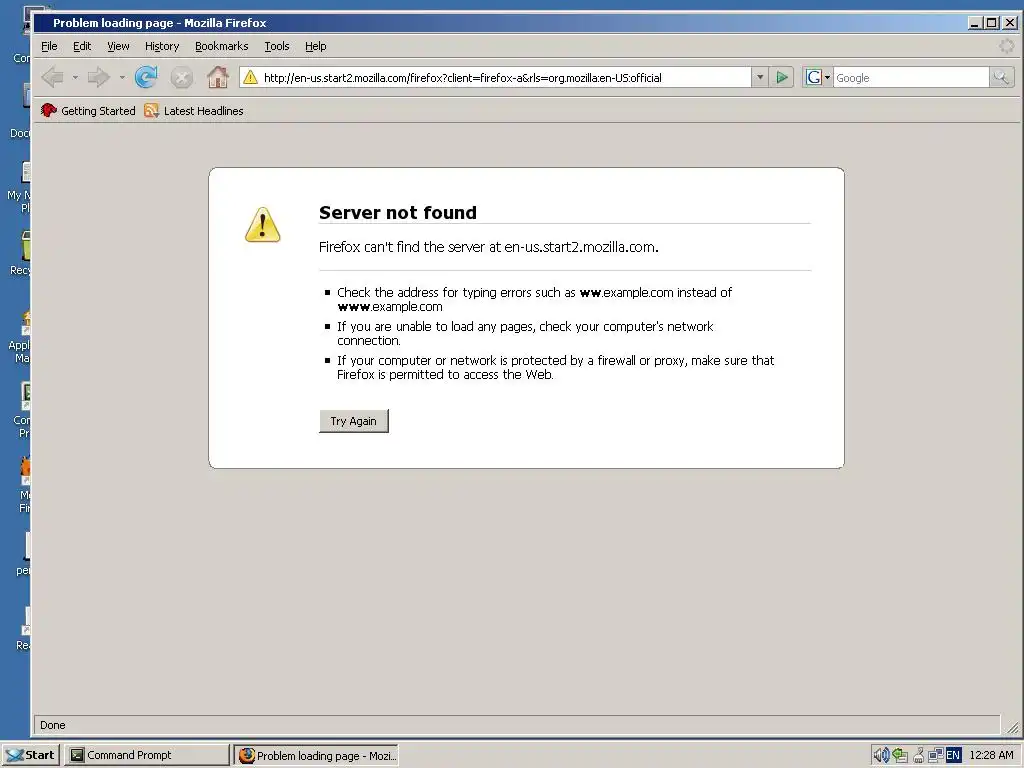Click the 'Done' status bar text
Screen dimensions: 1024x768
(53, 725)
